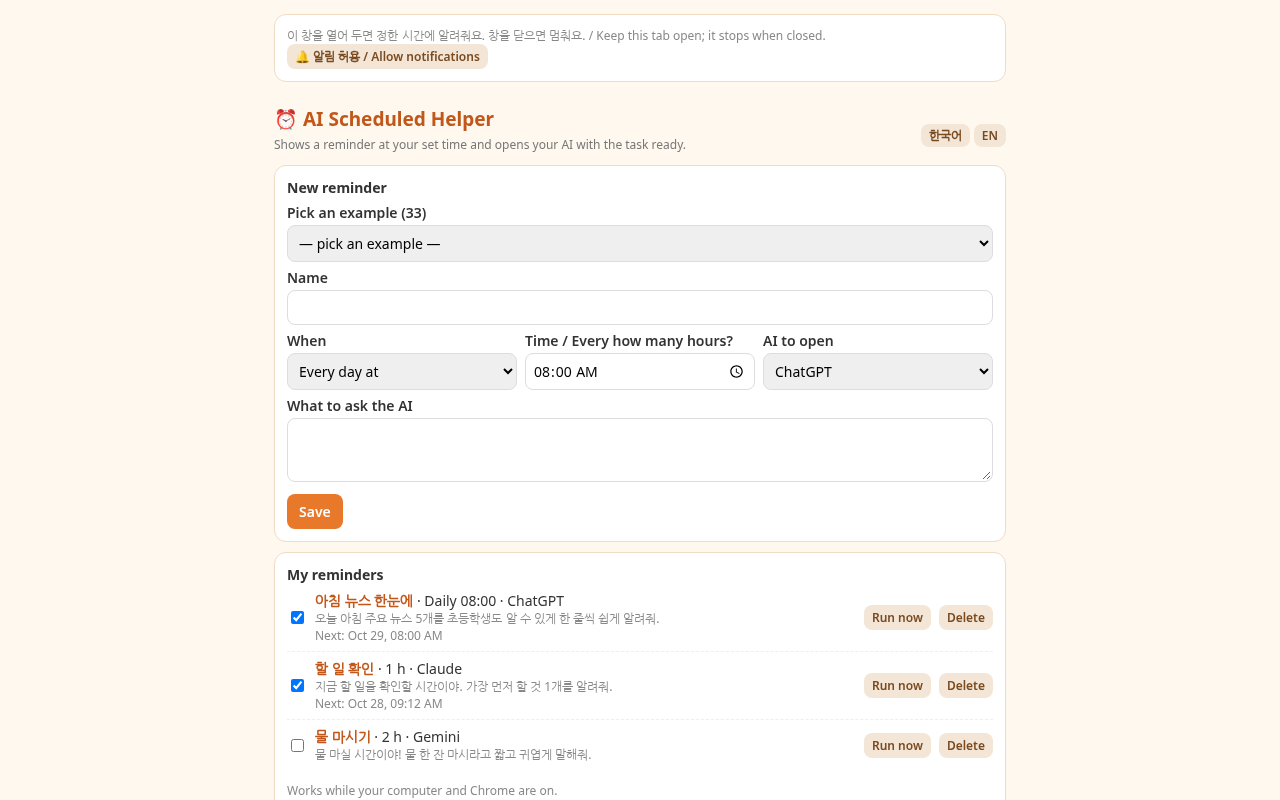Click 'Works while your computer and Chrome are on.'
The image size is (1280, 800).
pos(422,790)
